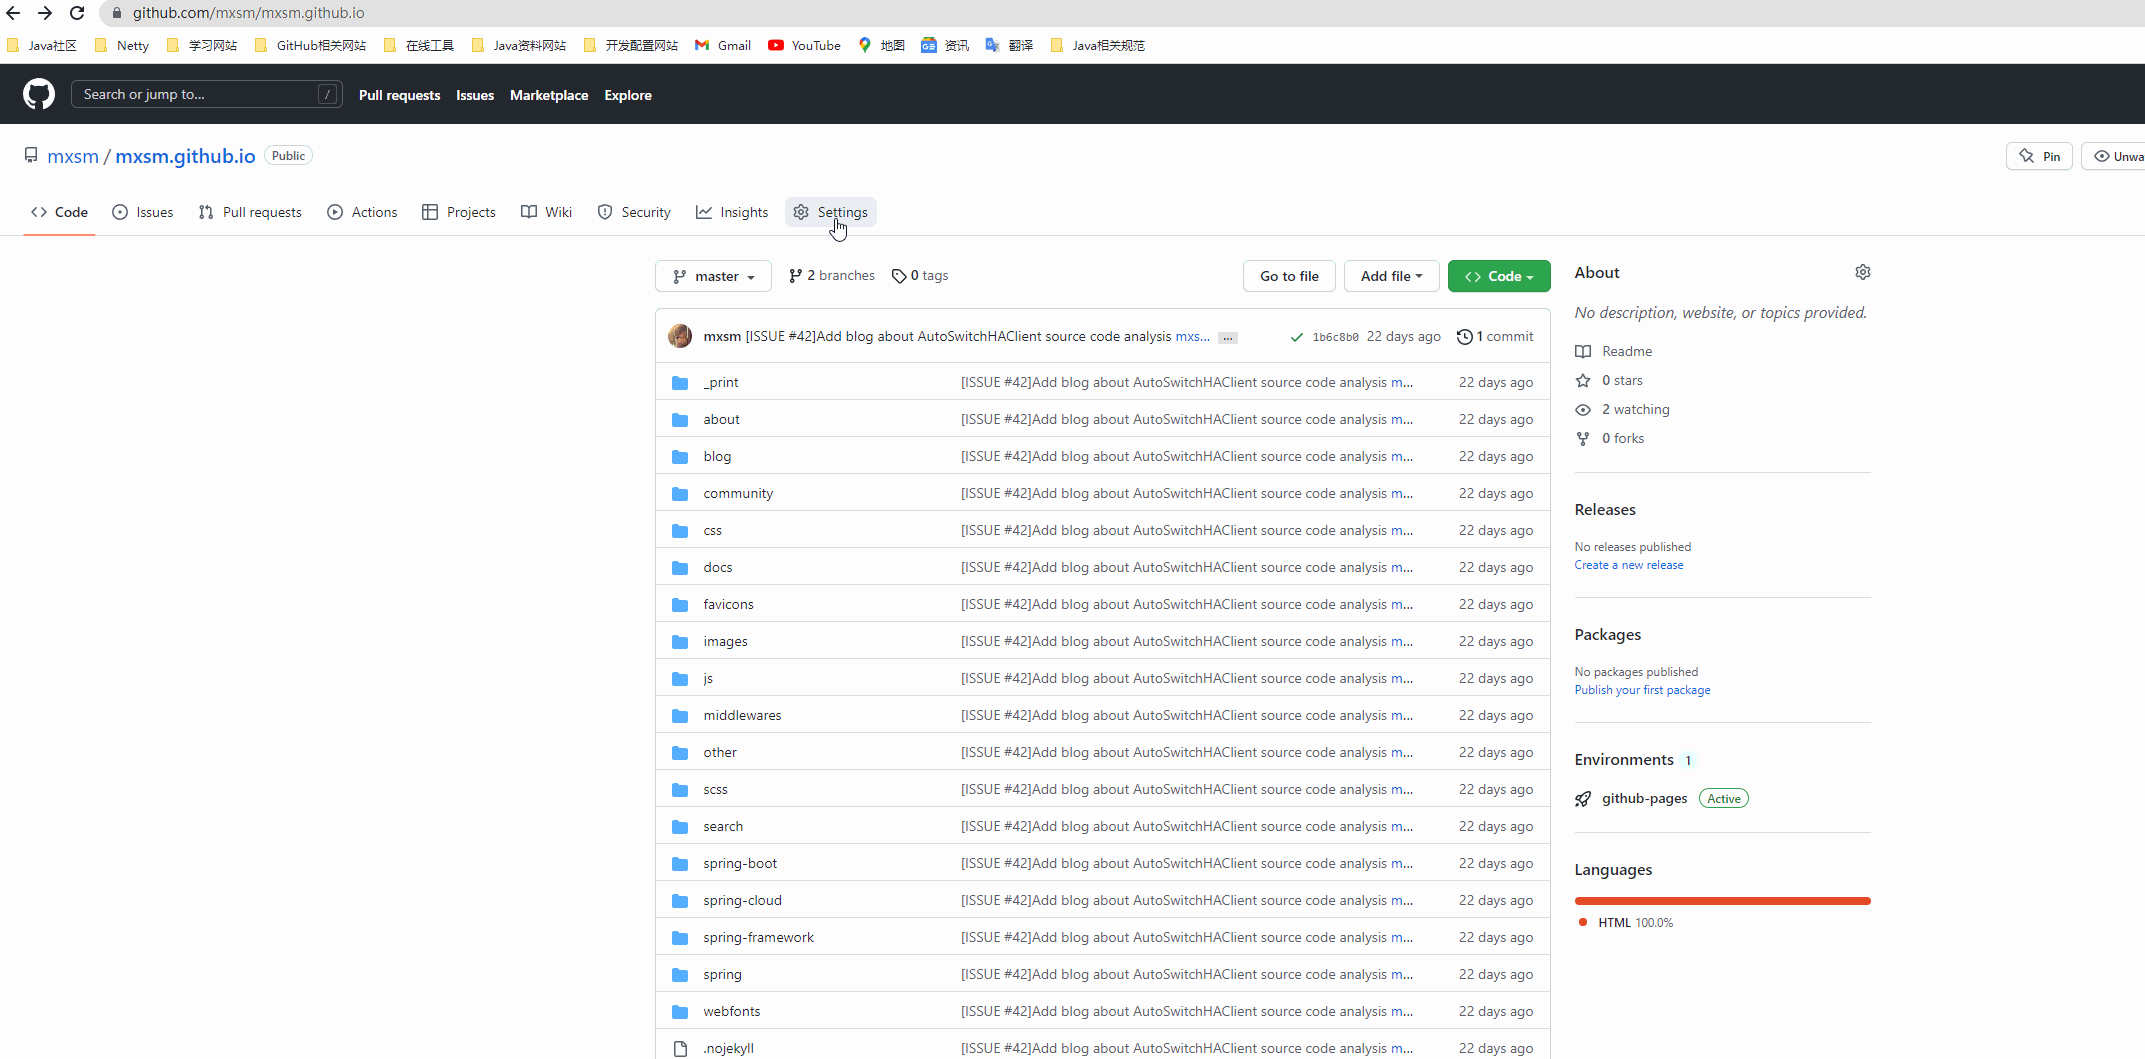This screenshot has height=1059, width=2145.
Task: Open repository Security via shield icon
Action: coord(605,212)
